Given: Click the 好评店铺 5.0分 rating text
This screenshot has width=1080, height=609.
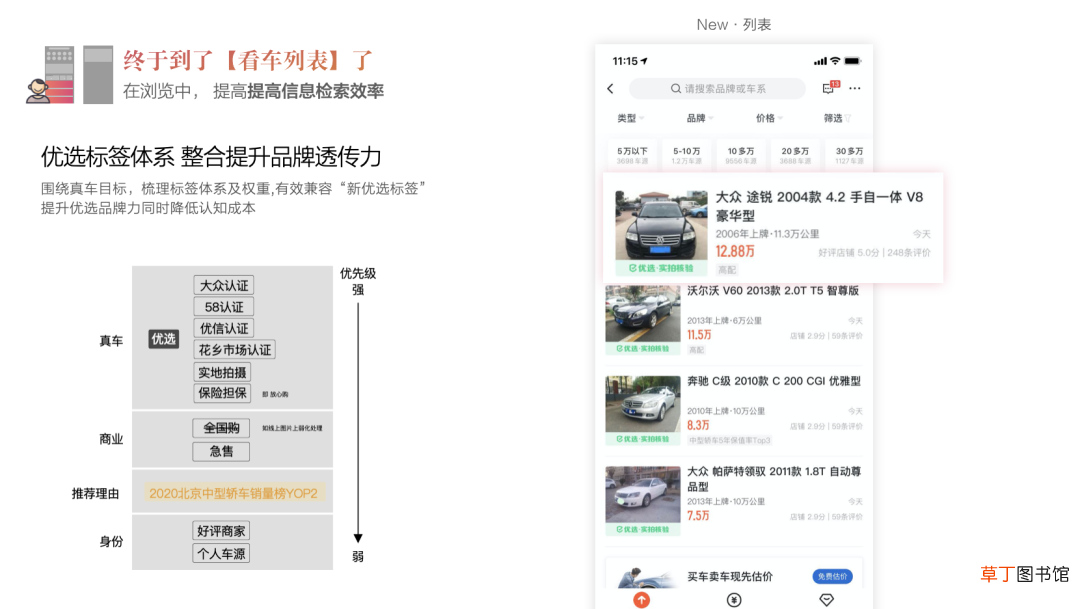Looking at the screenshot, I should tap(849, 253).
